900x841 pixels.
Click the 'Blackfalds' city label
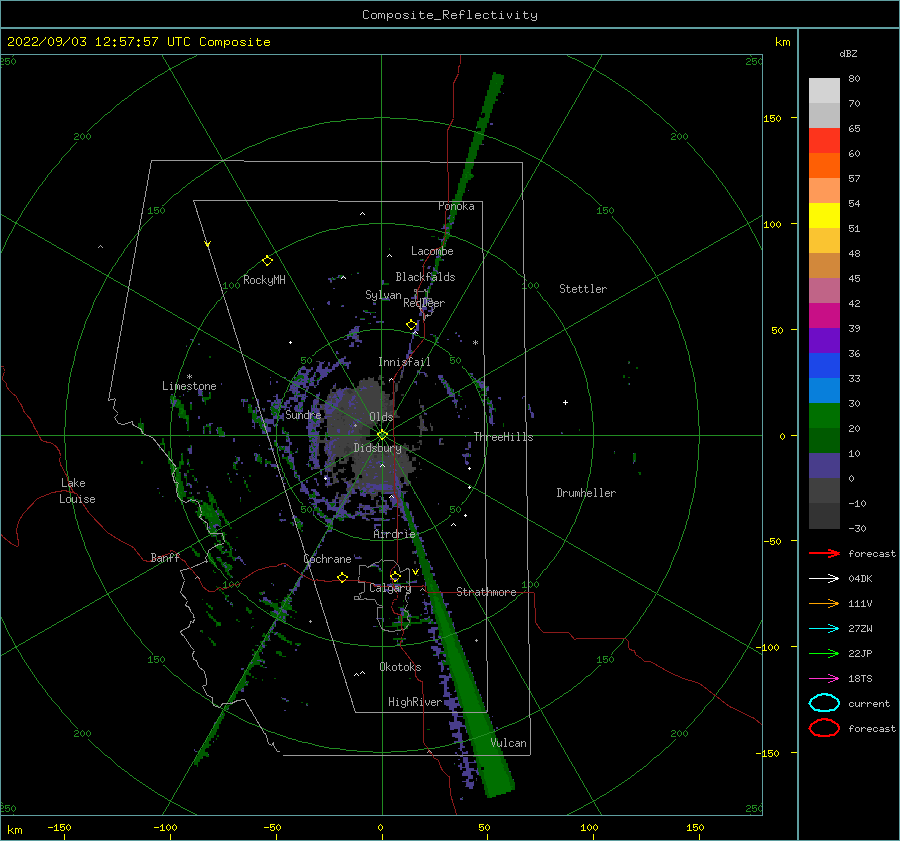[425, 277]
